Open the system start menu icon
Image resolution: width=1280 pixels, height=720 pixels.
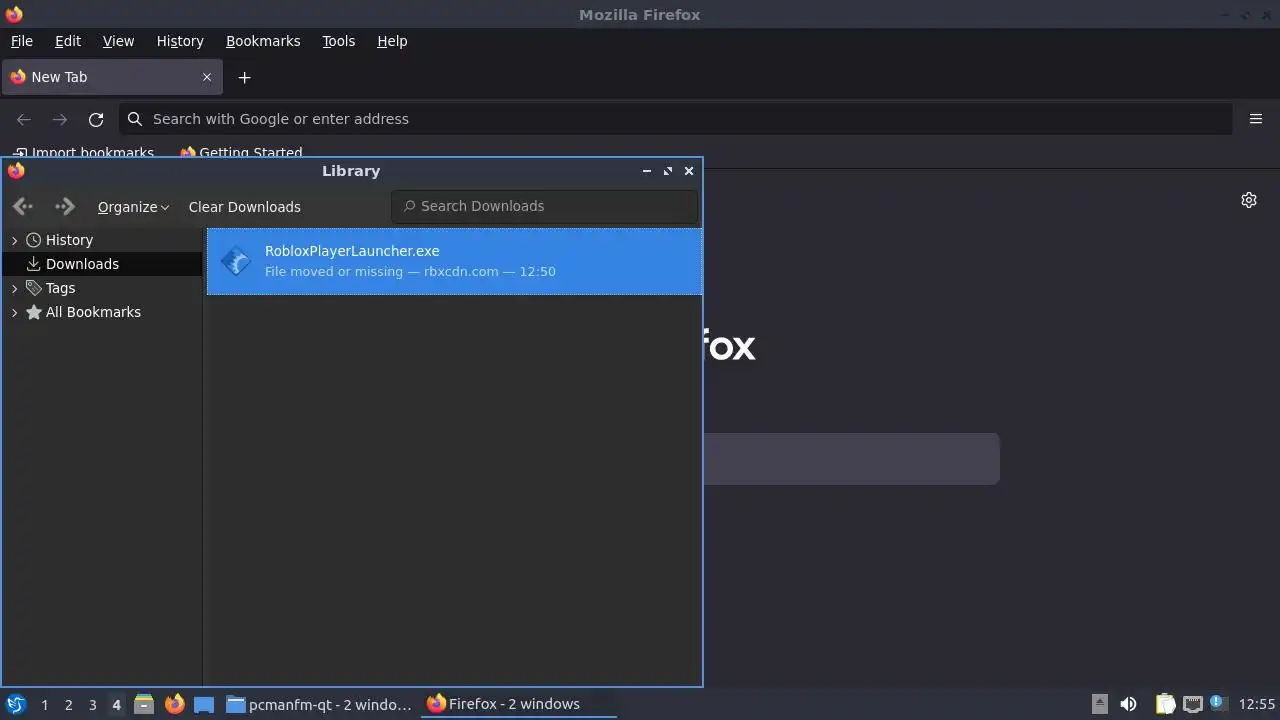15,704
